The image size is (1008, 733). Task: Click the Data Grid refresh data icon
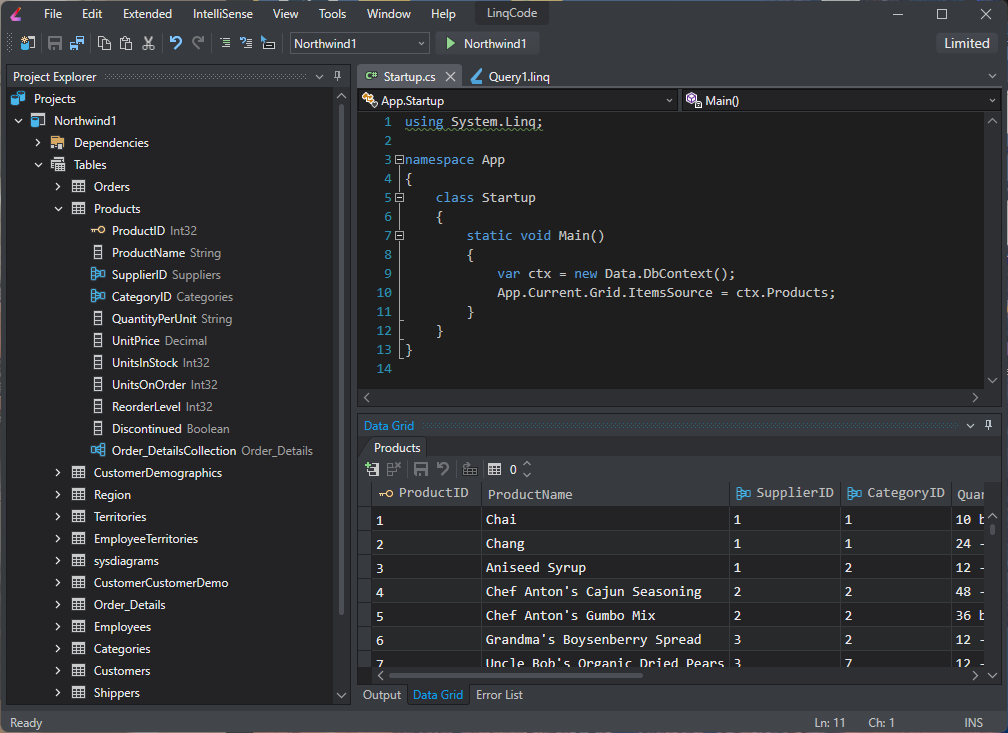click(x=470, y=469)
